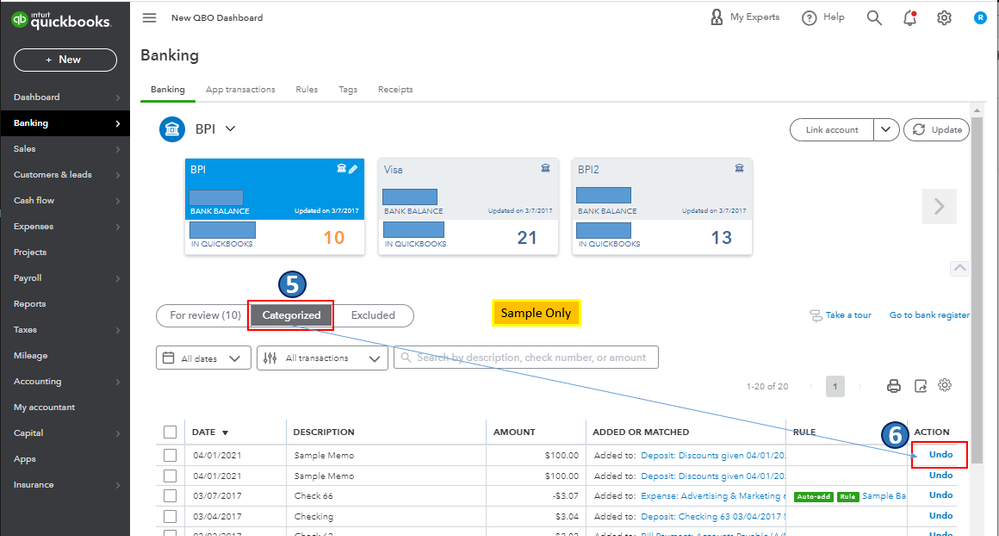Open the All transactions filter
999x536 pixels.
pyautogui.click(x=322, y=358)
